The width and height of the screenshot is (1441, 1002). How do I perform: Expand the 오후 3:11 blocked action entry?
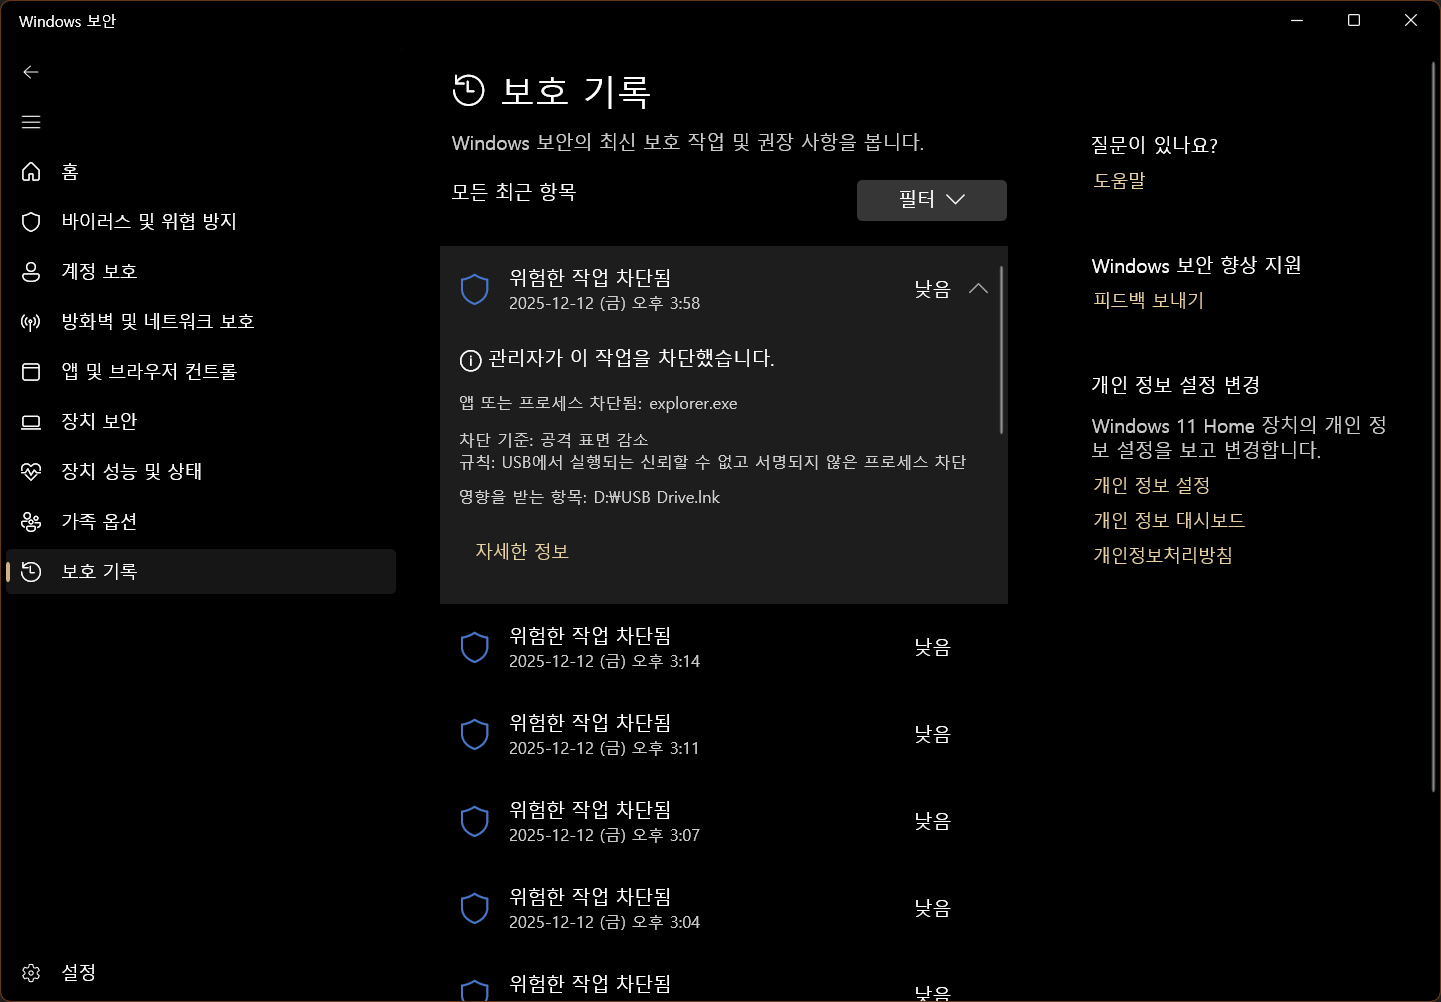click(x=724, y=735)
